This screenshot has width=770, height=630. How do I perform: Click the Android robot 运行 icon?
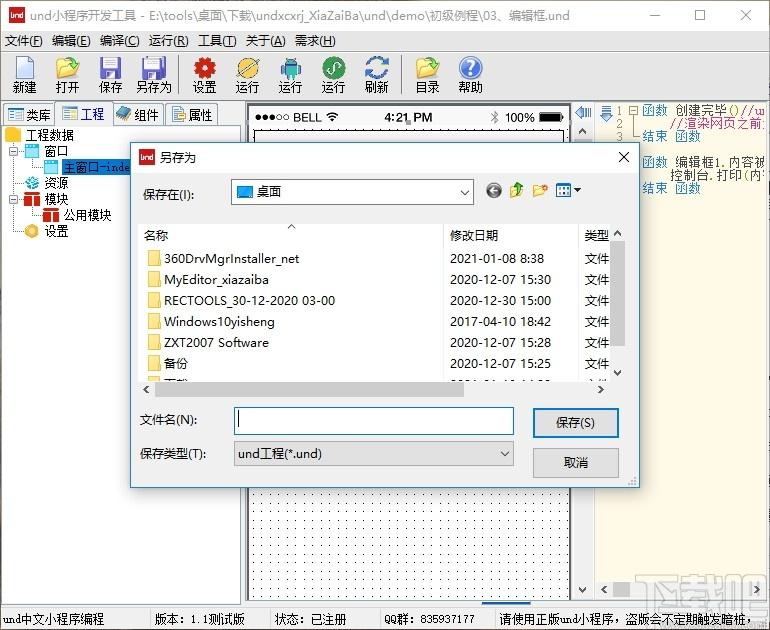point(290,74)
